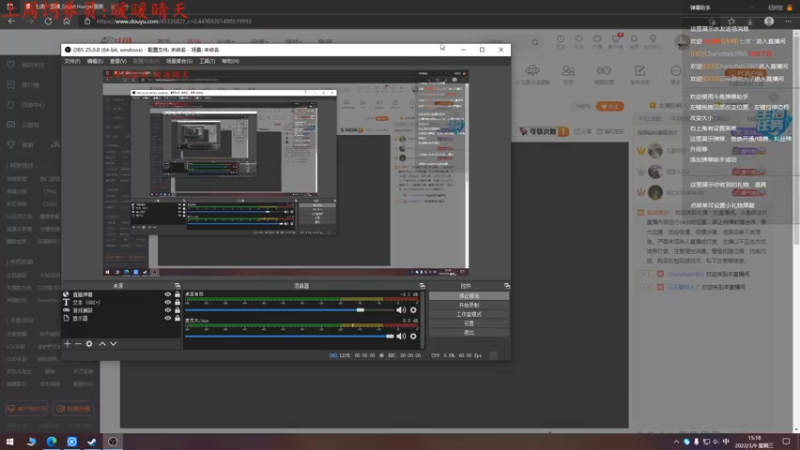Open Douyu follows heart icon
Screen dimensions: 800x450
[579, 39]
